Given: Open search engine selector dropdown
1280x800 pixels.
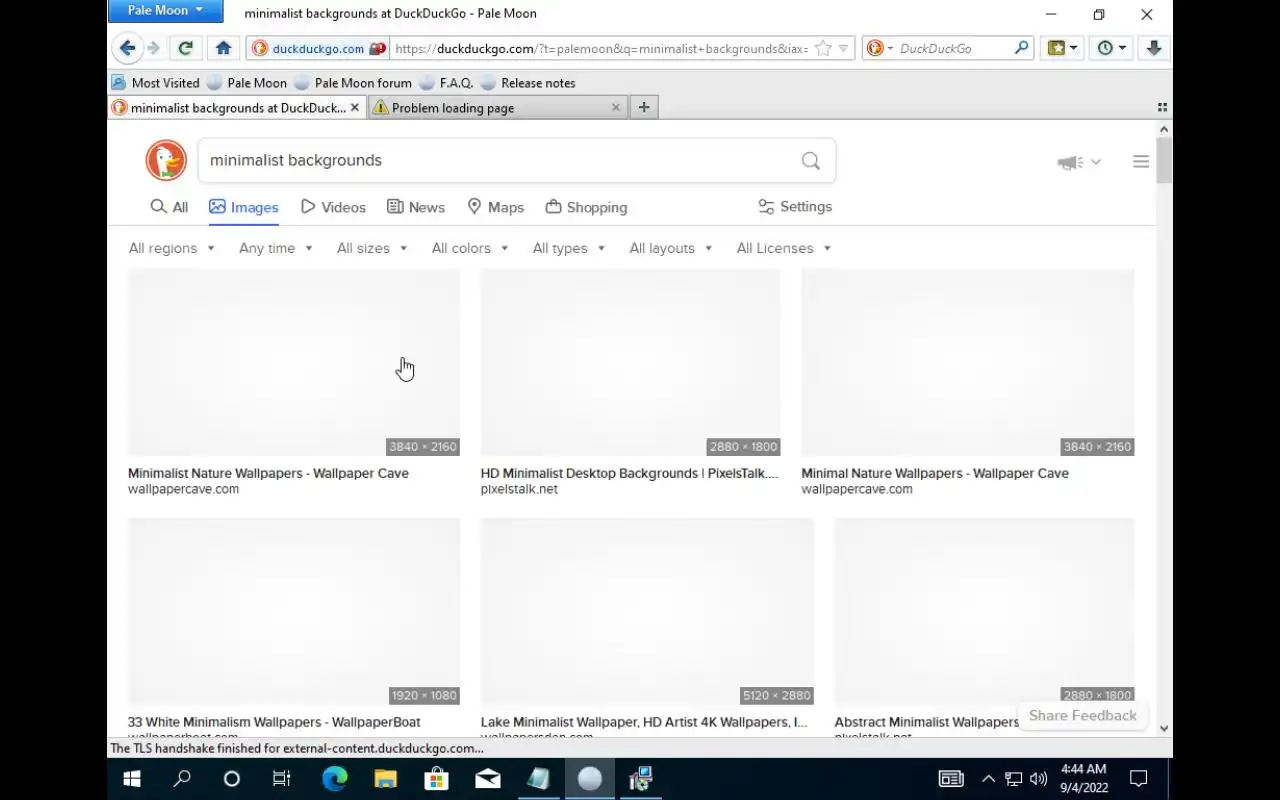Looking at the screenshot, I should coord(880,48).
